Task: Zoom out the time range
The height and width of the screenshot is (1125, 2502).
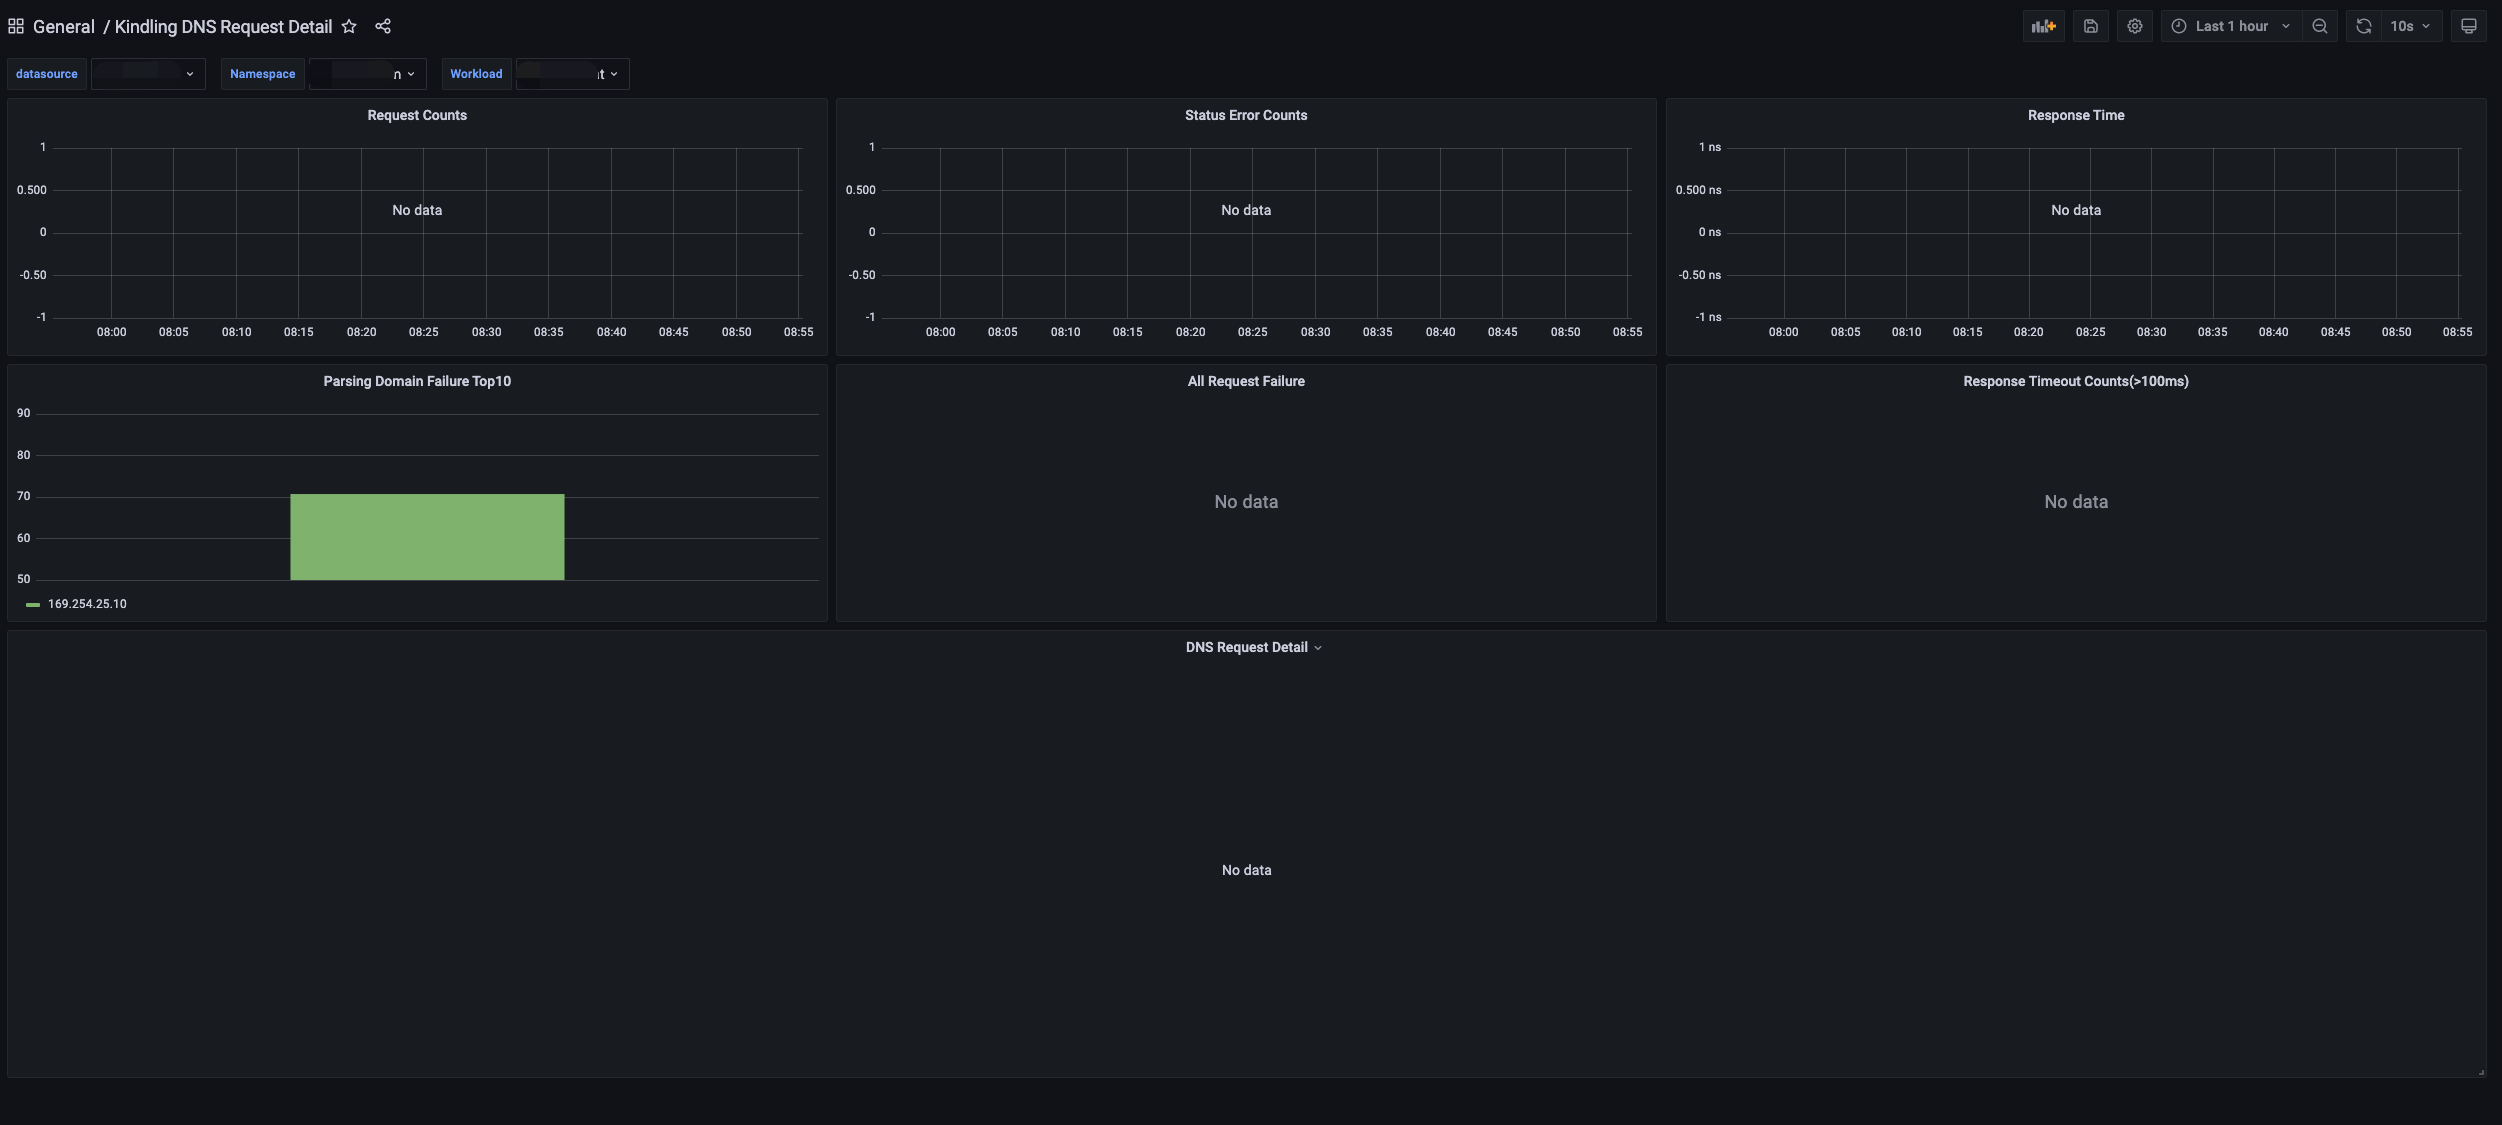Action: pos(2320,26)
